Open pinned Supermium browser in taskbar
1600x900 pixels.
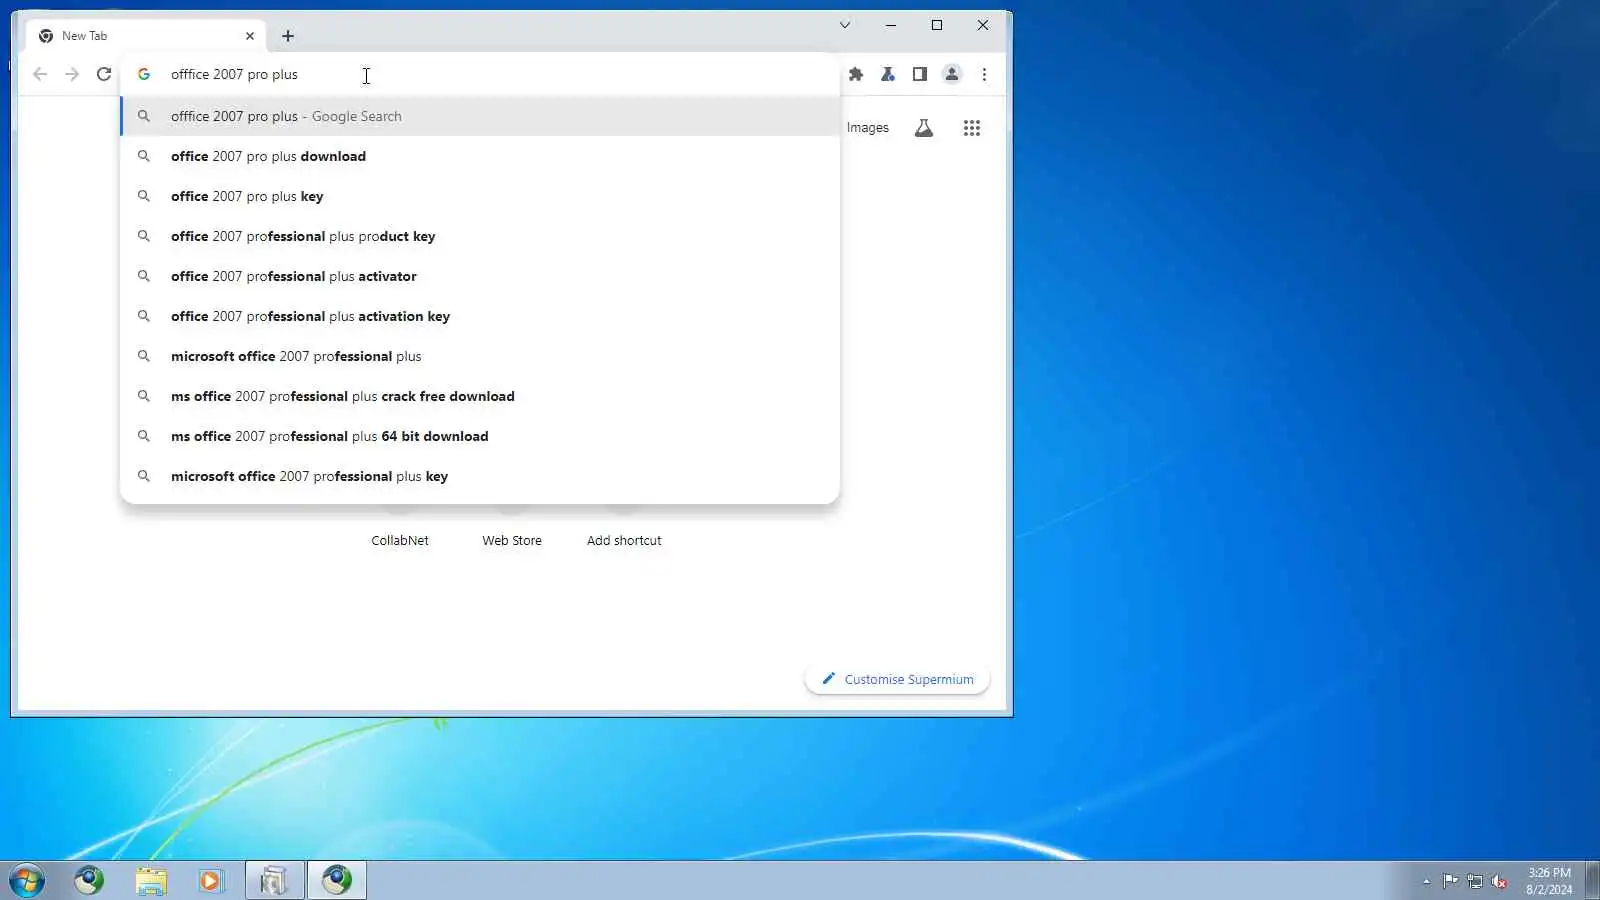(x=89, y=880)
